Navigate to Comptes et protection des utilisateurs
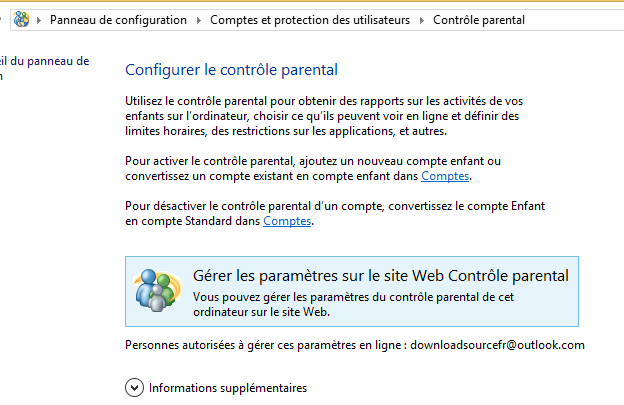624x405 pixels. (310, 20)
